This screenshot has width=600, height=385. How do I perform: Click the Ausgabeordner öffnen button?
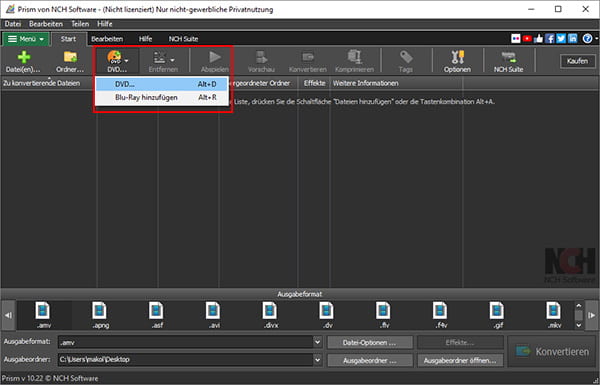pos(460,361)
